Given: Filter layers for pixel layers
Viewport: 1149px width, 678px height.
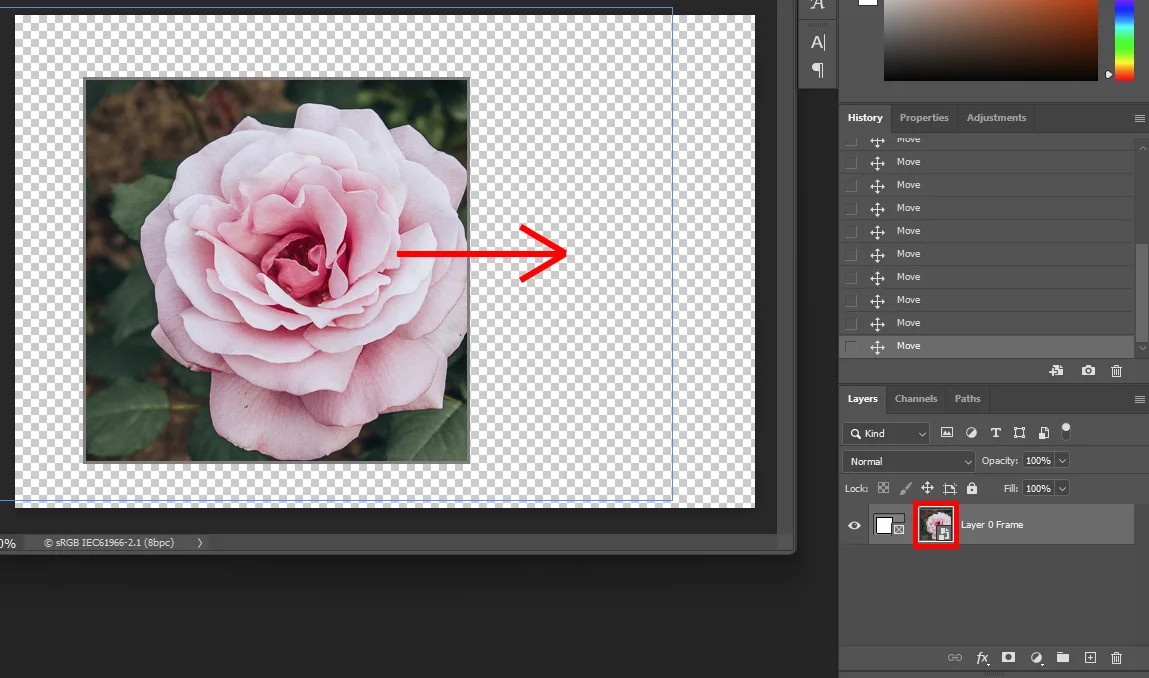Looking at the screenshot, I should (947, 432).
